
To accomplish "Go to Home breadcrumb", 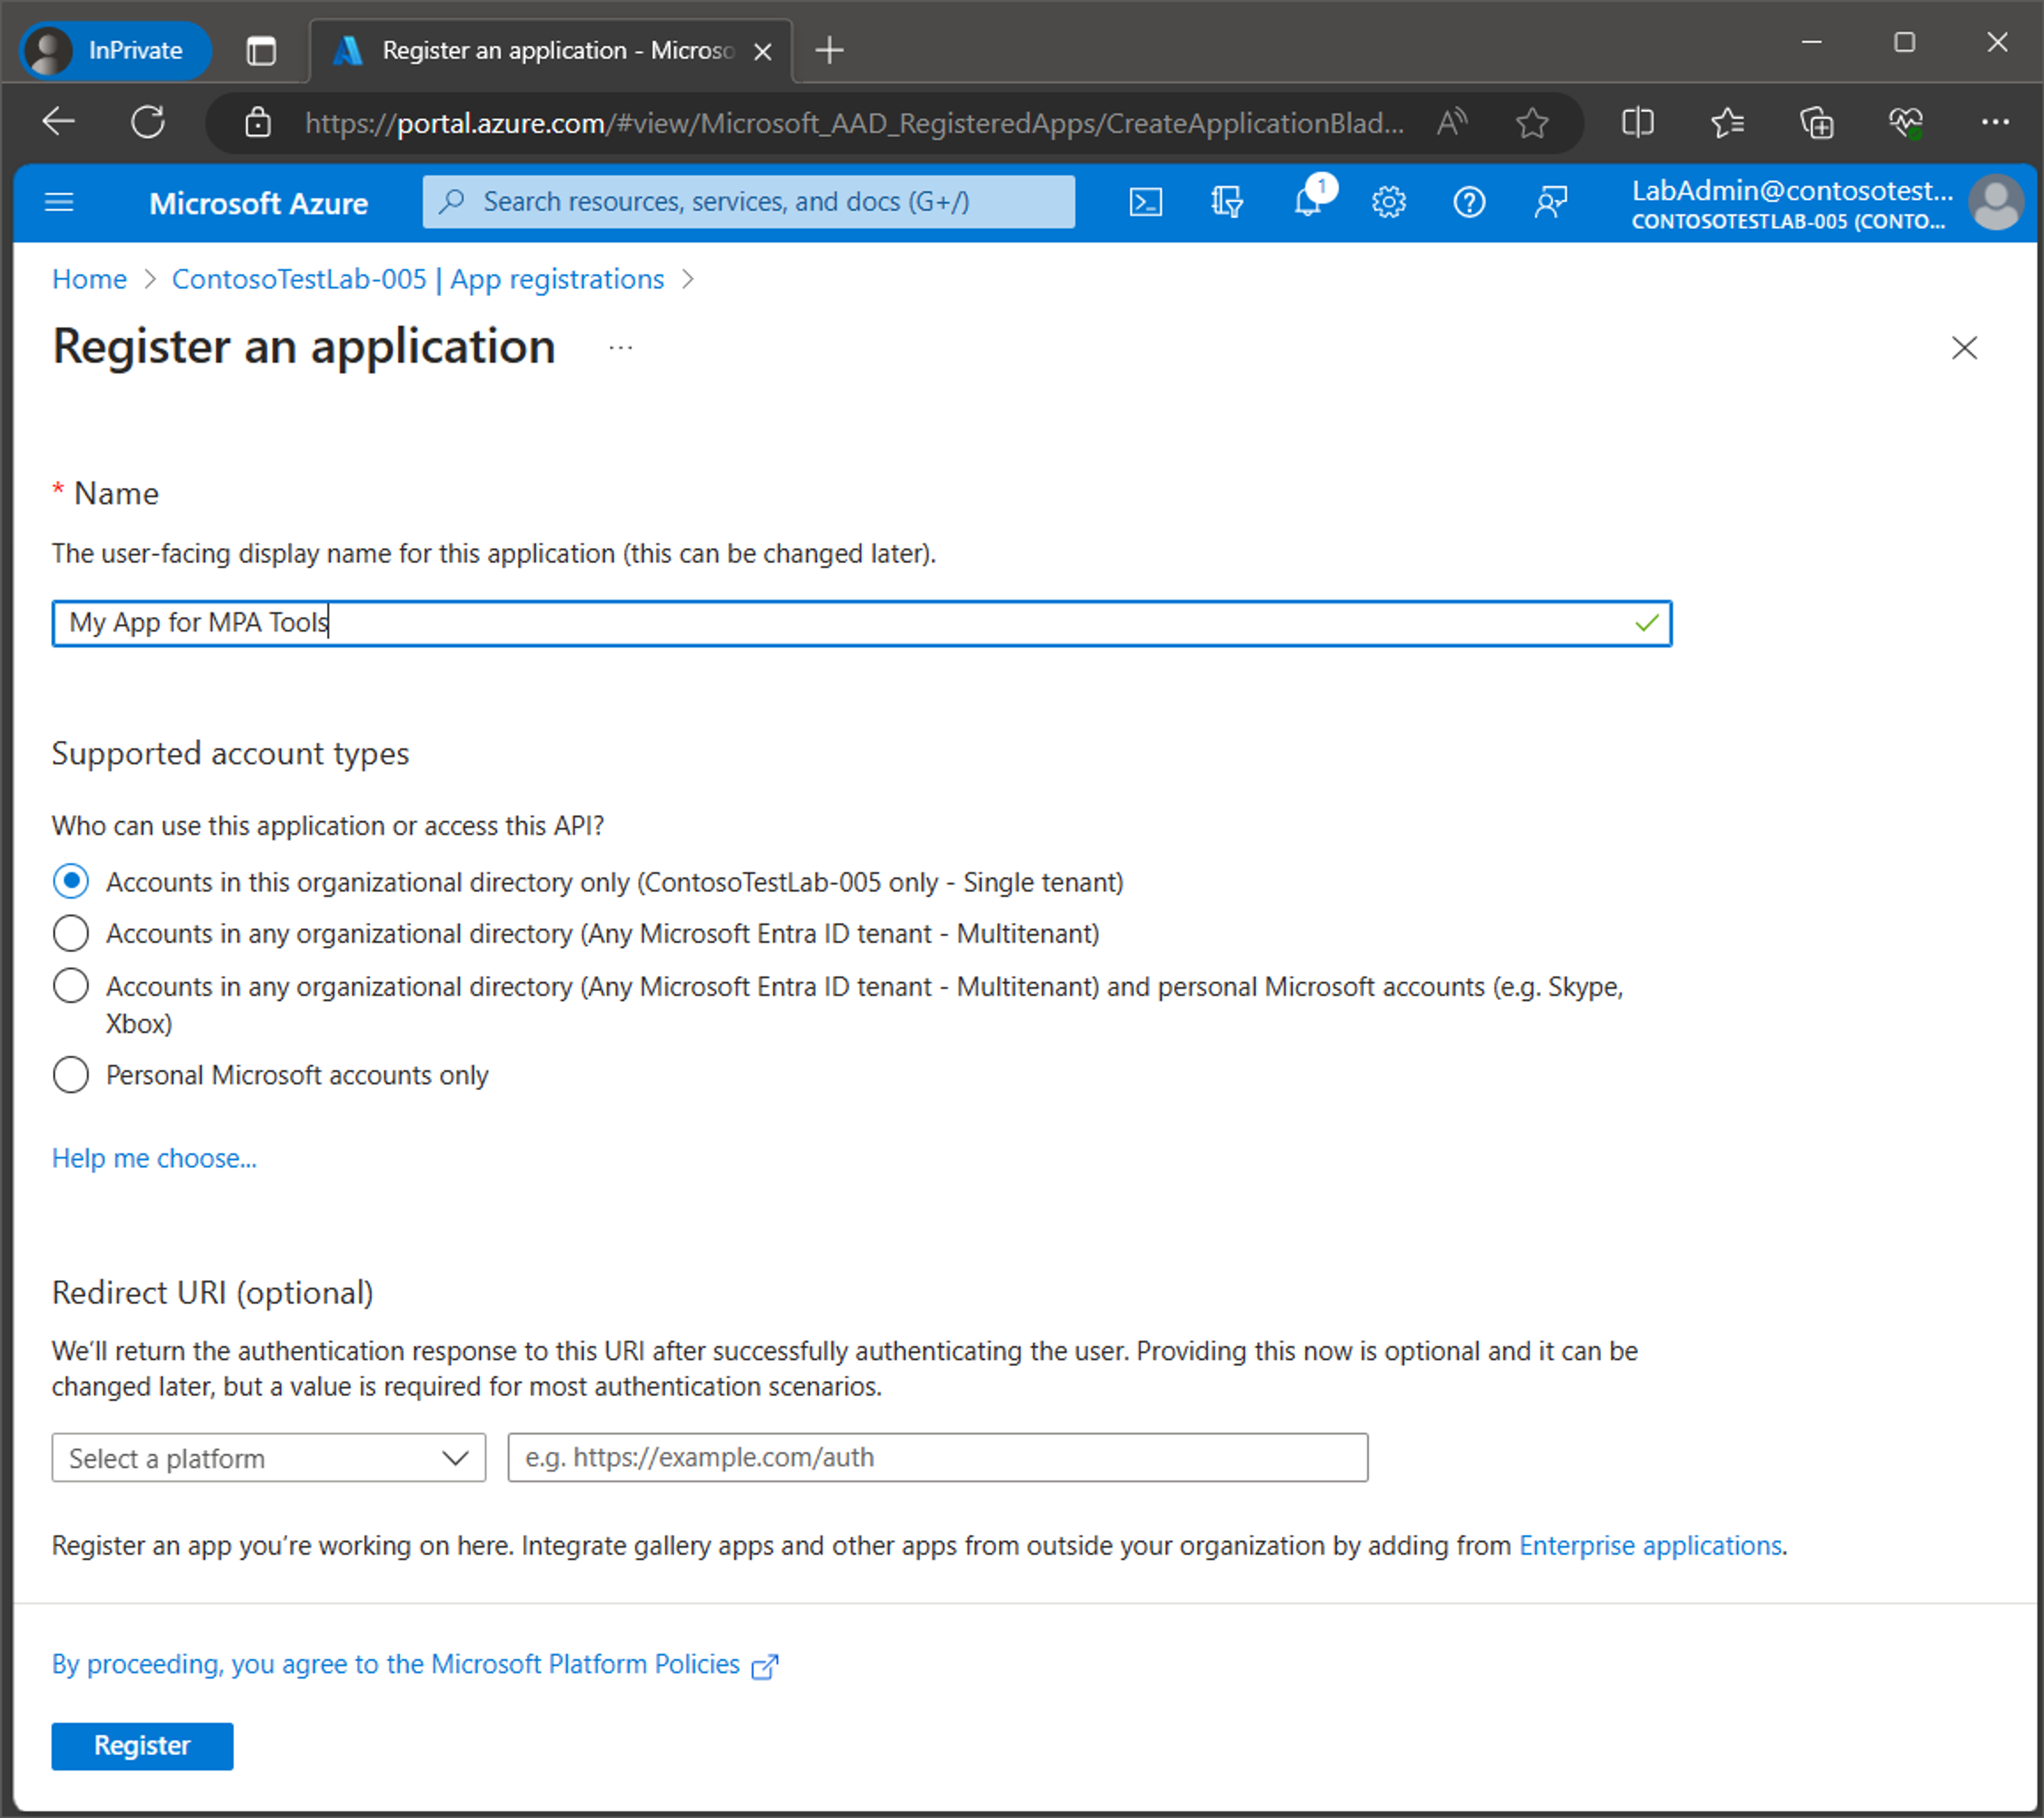I will (x=89, y=279).
